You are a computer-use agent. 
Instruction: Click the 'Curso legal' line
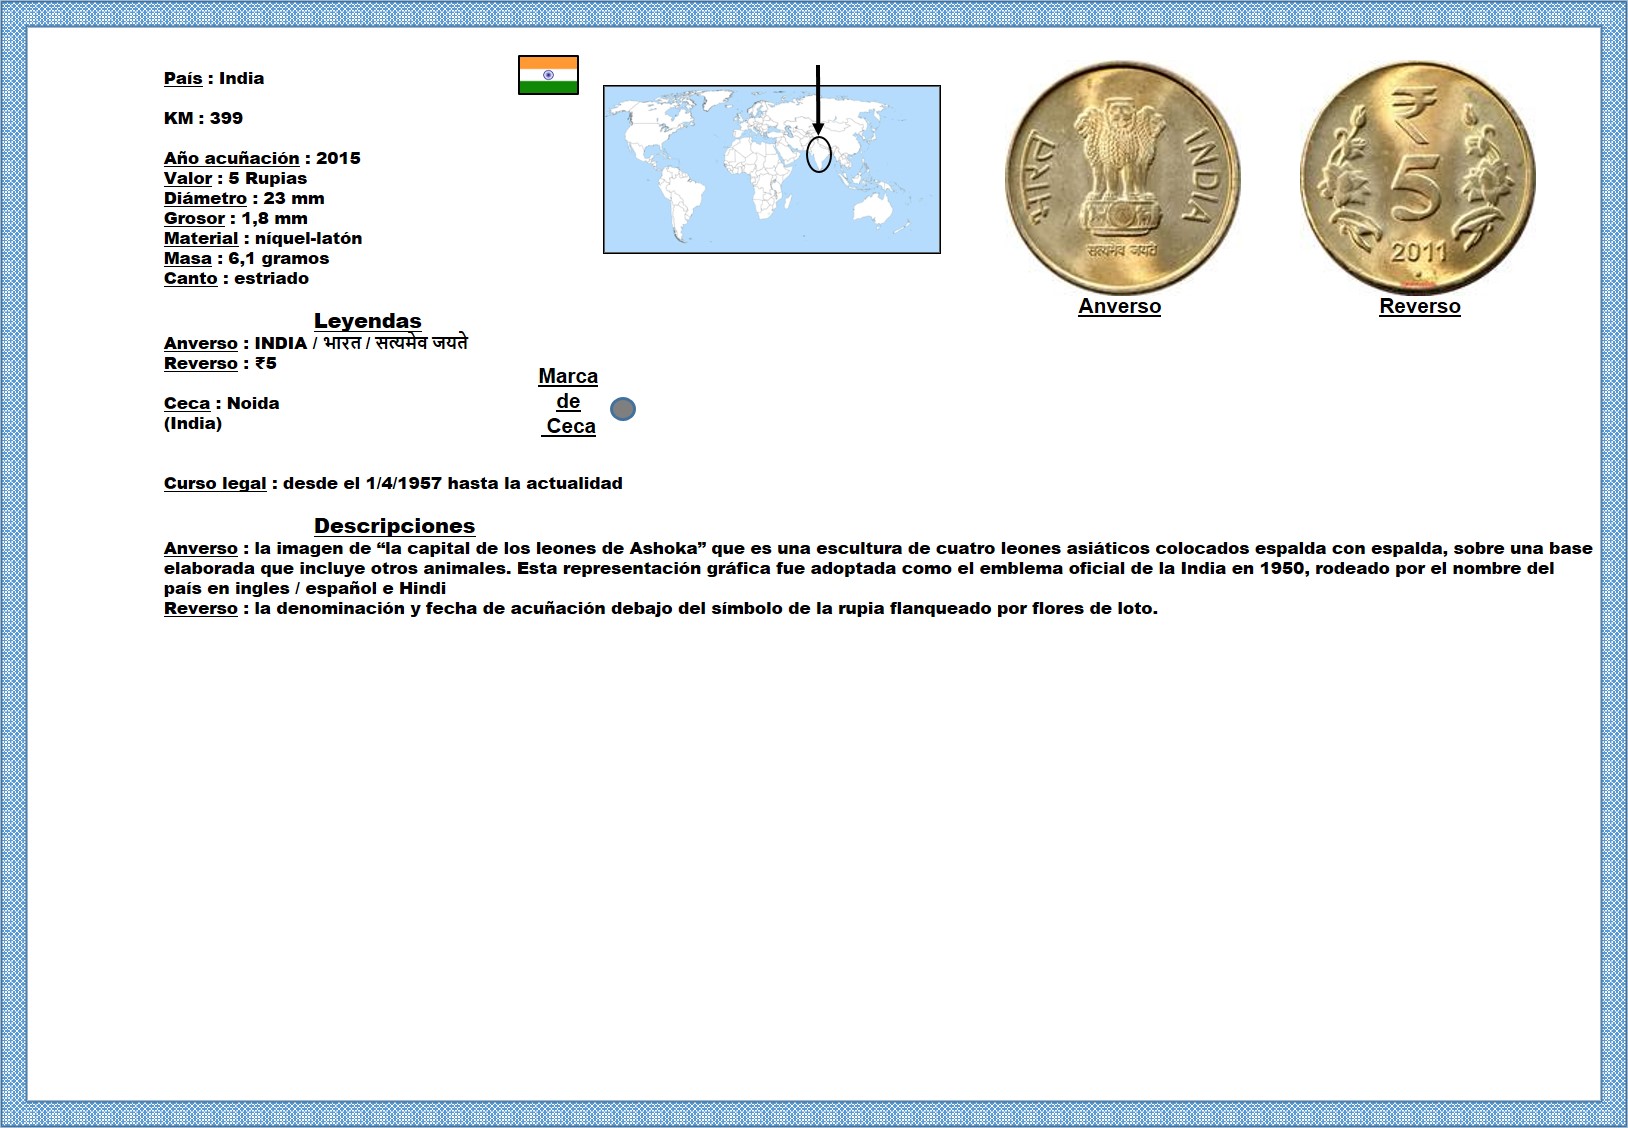pos(393,483)
